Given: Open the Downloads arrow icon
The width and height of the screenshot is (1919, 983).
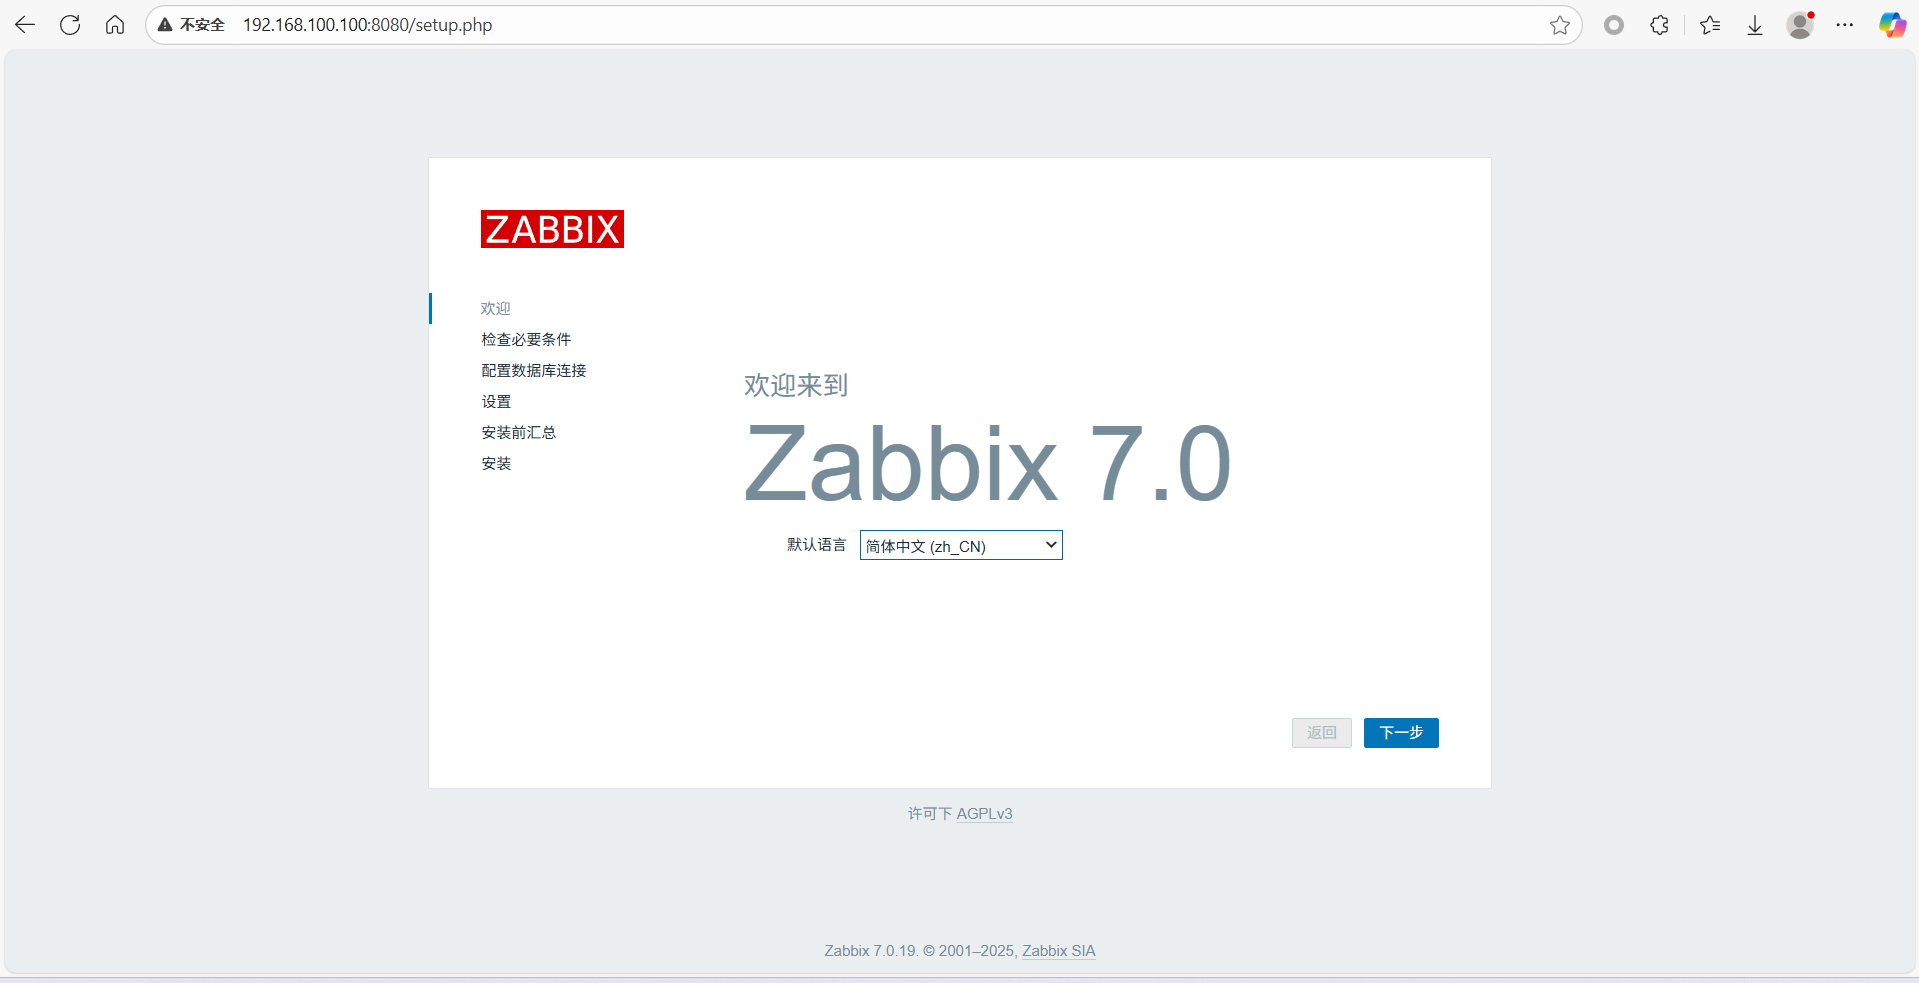Looking at the screenshot, I should pyautogui.click(x=1755, y=25).
